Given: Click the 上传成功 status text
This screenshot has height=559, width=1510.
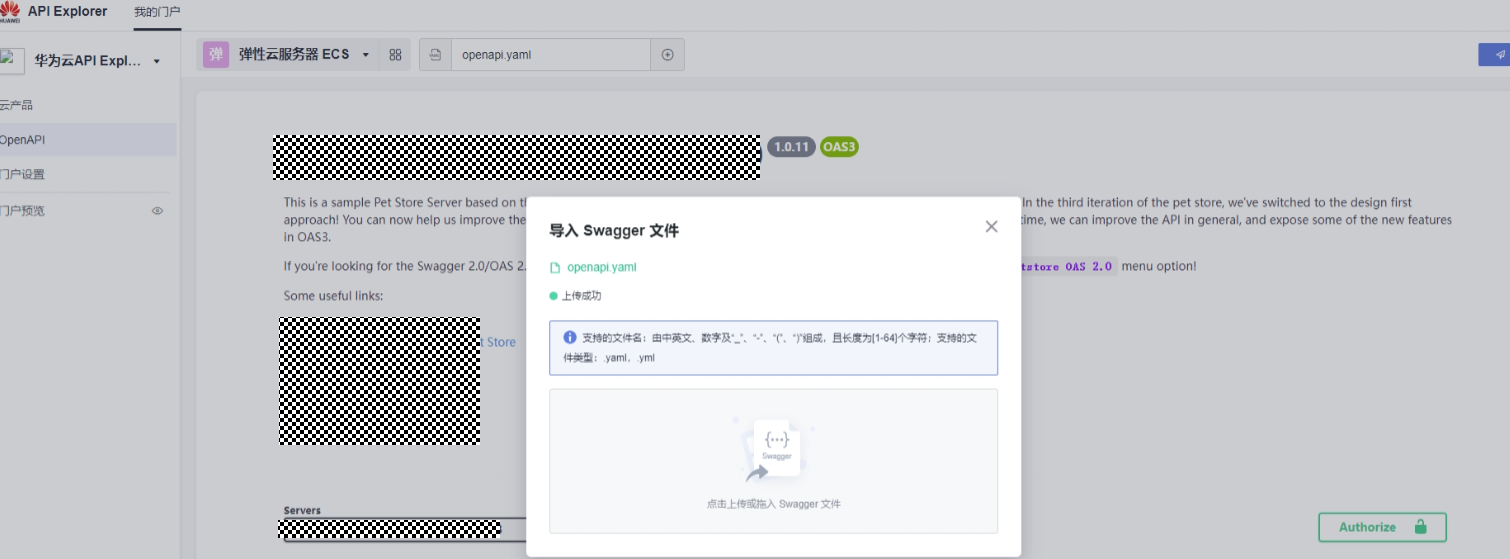Looking at the screenshot, I should 582,296.
